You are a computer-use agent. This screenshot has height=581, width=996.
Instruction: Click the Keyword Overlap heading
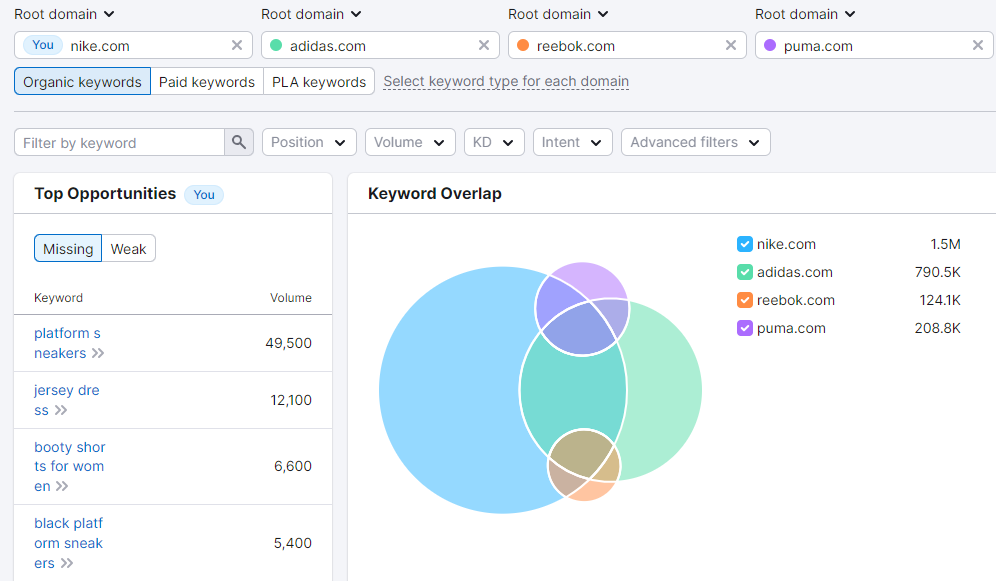coord(434,193)
